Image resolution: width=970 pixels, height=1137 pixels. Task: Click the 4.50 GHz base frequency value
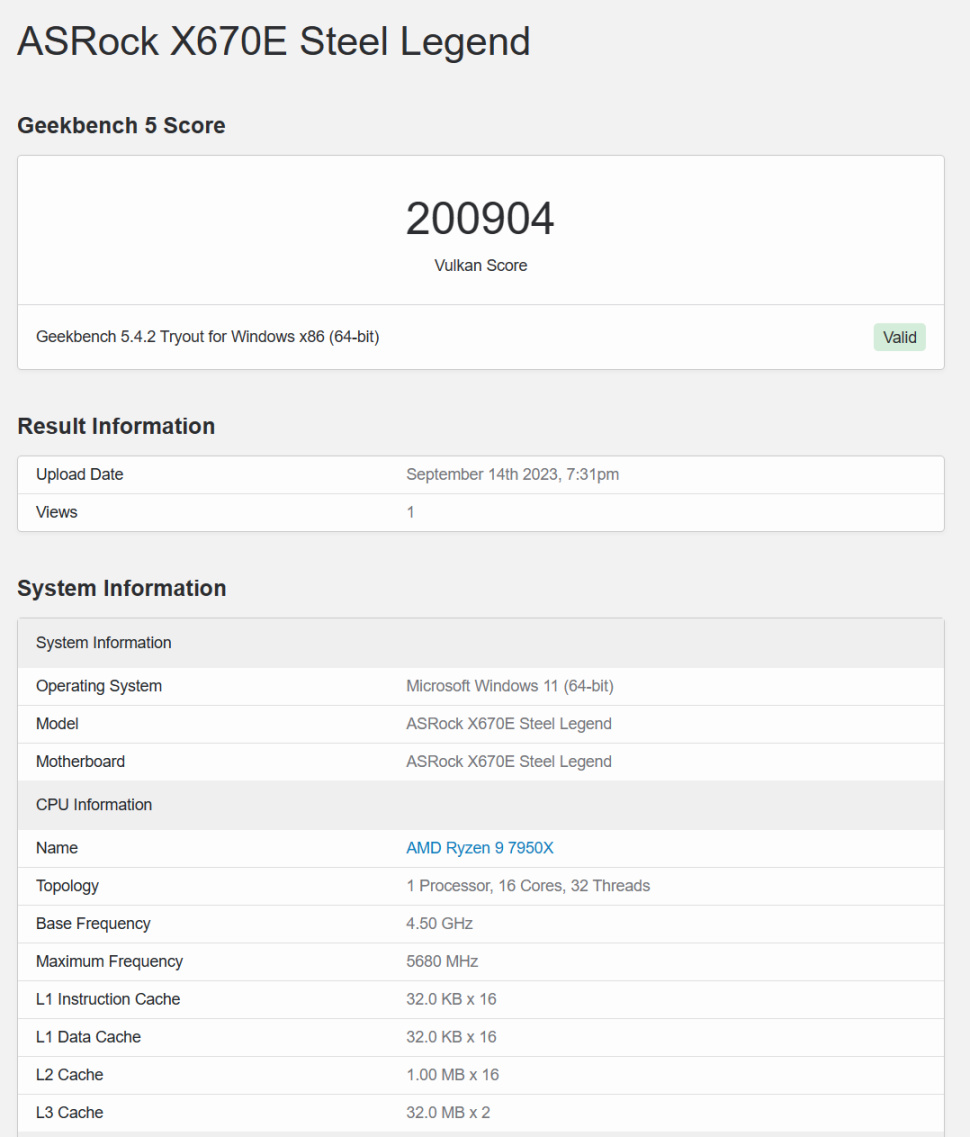coord(439,923)
